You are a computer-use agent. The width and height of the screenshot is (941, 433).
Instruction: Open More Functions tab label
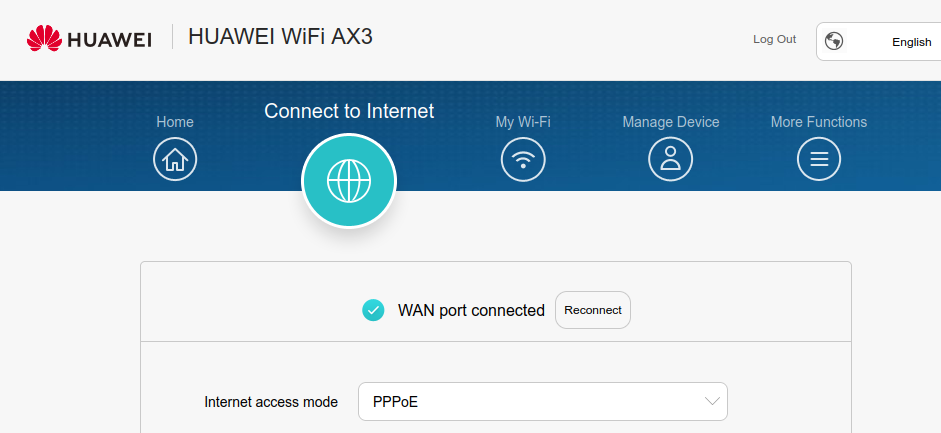(819, 122)
